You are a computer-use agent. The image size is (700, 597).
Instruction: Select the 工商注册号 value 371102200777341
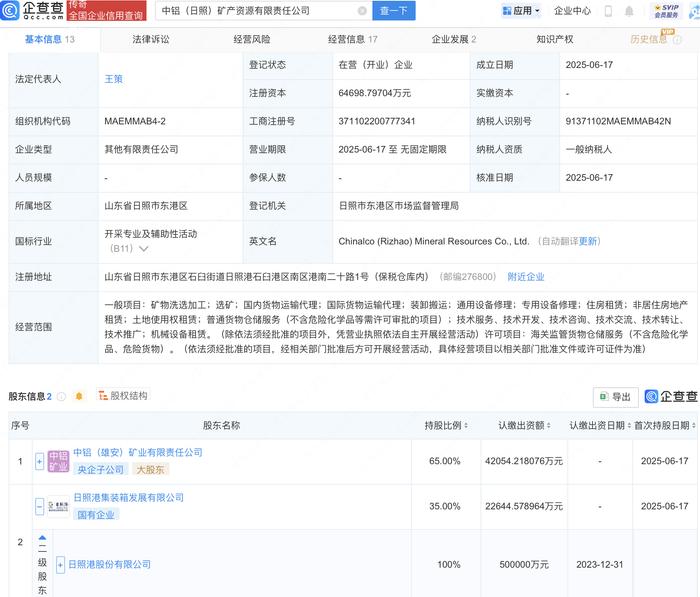coord(377,121)
